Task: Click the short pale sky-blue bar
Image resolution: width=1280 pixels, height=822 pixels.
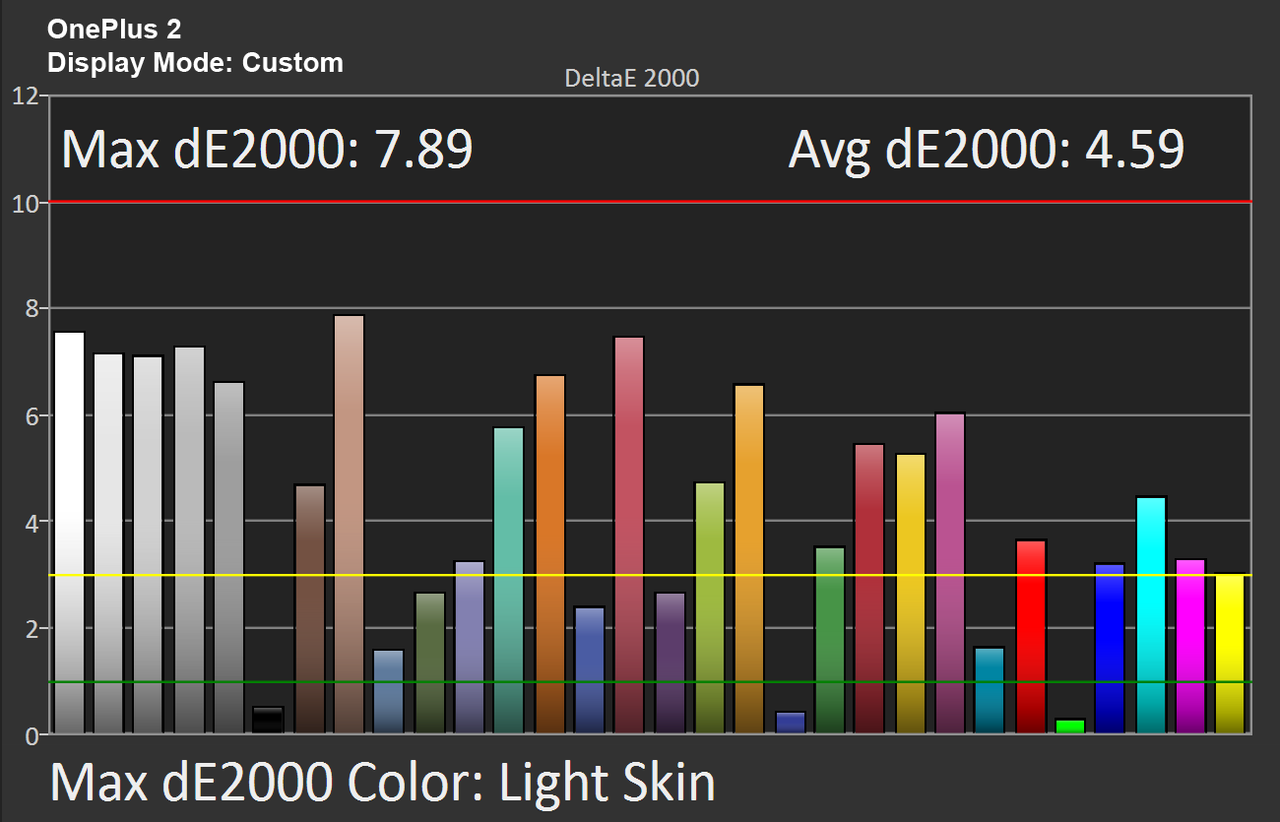Action: tap(389, 692)
